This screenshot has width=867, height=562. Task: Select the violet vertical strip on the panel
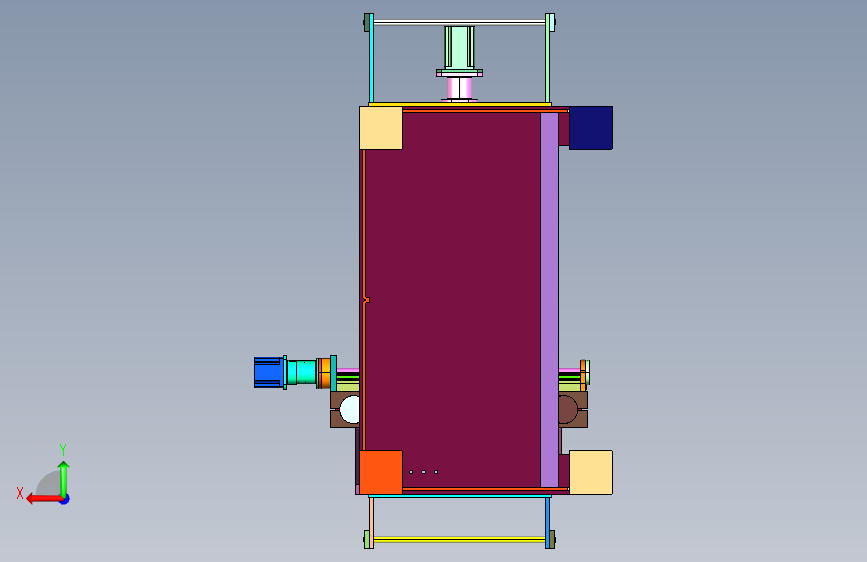[x=549, y=300]
